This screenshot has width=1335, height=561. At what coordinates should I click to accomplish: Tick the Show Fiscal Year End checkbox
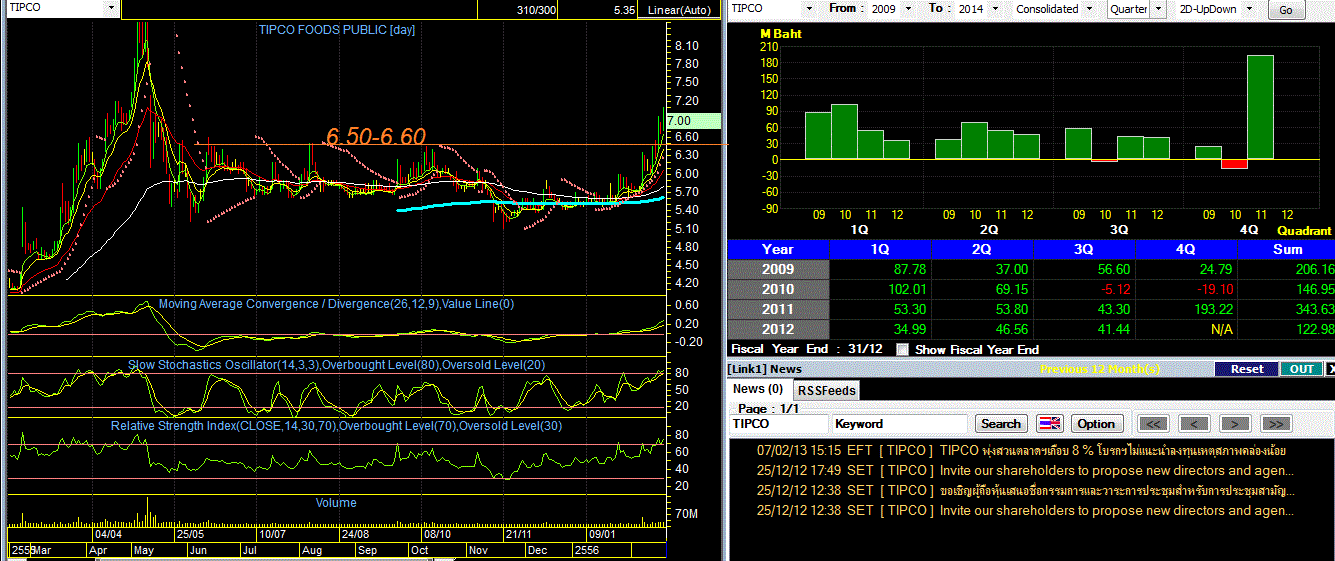point(903,349)
